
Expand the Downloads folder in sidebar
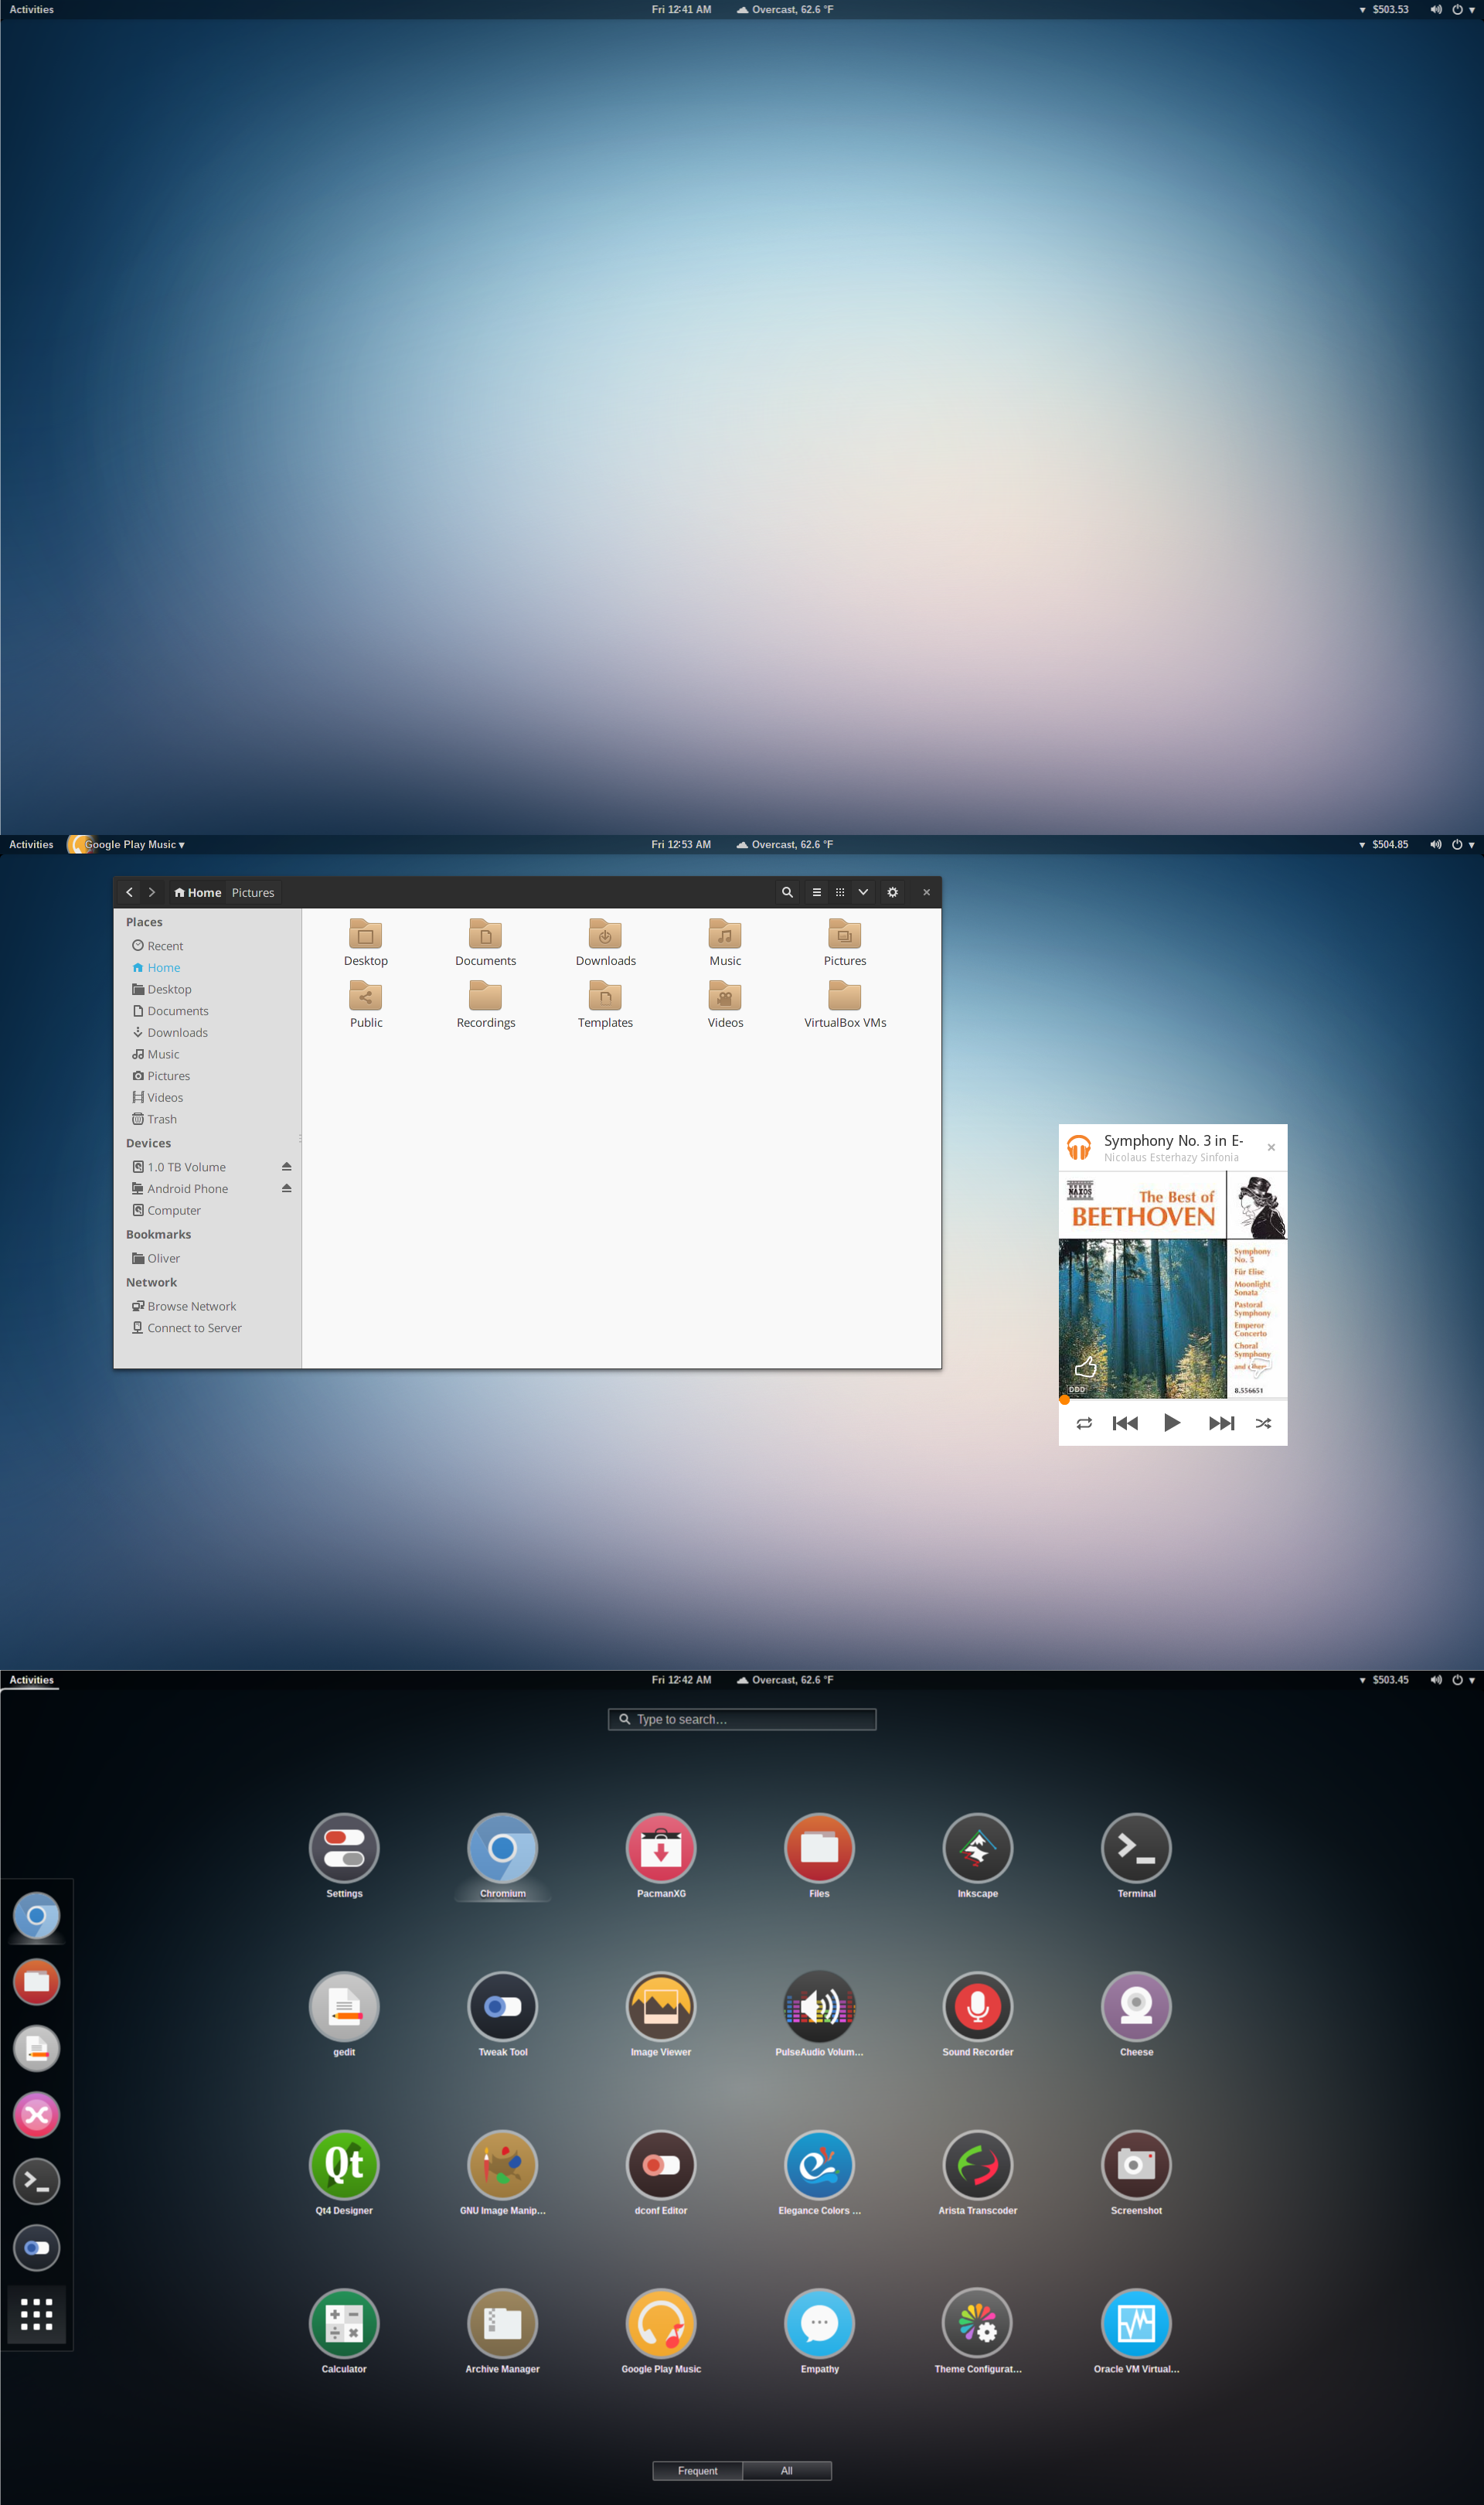point(175,1031)
